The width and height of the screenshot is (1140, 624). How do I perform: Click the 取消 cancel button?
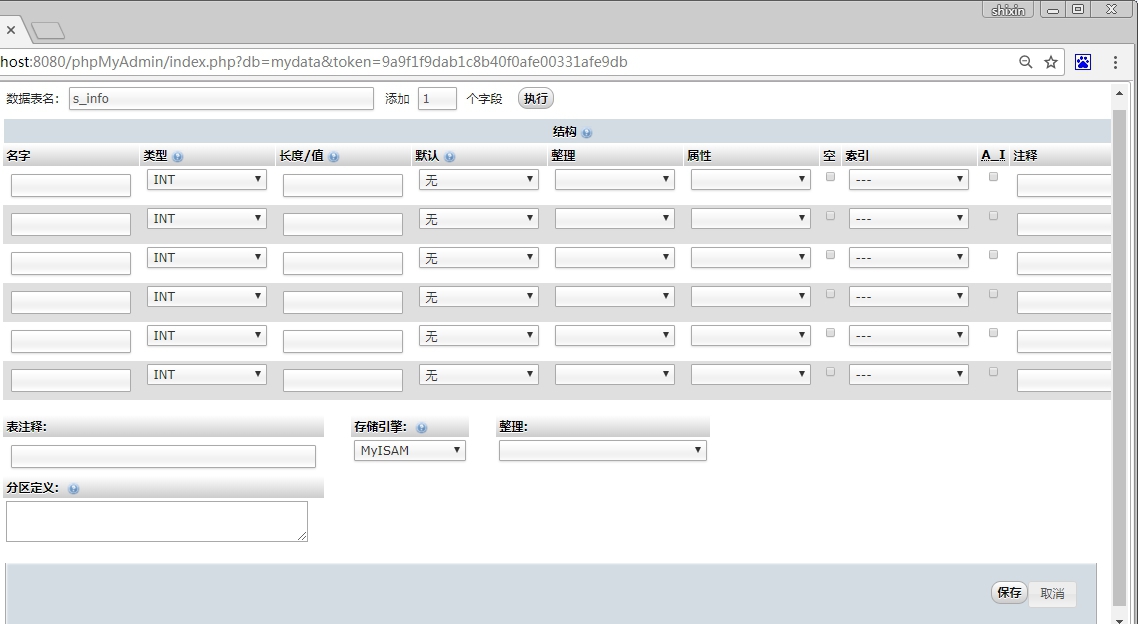coord(1052,593)
